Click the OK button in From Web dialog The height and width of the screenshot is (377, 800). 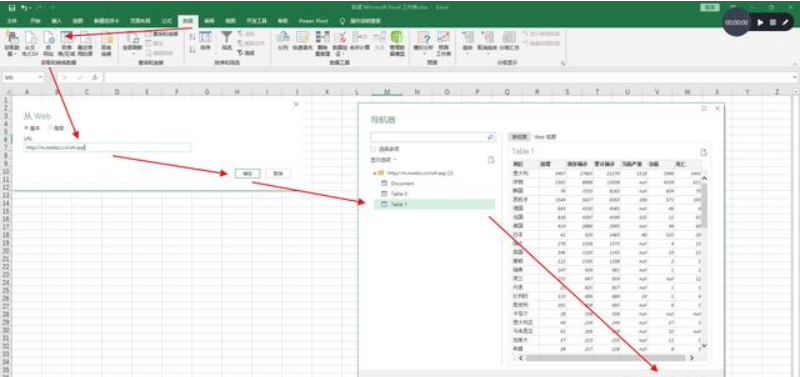(247, 173)
